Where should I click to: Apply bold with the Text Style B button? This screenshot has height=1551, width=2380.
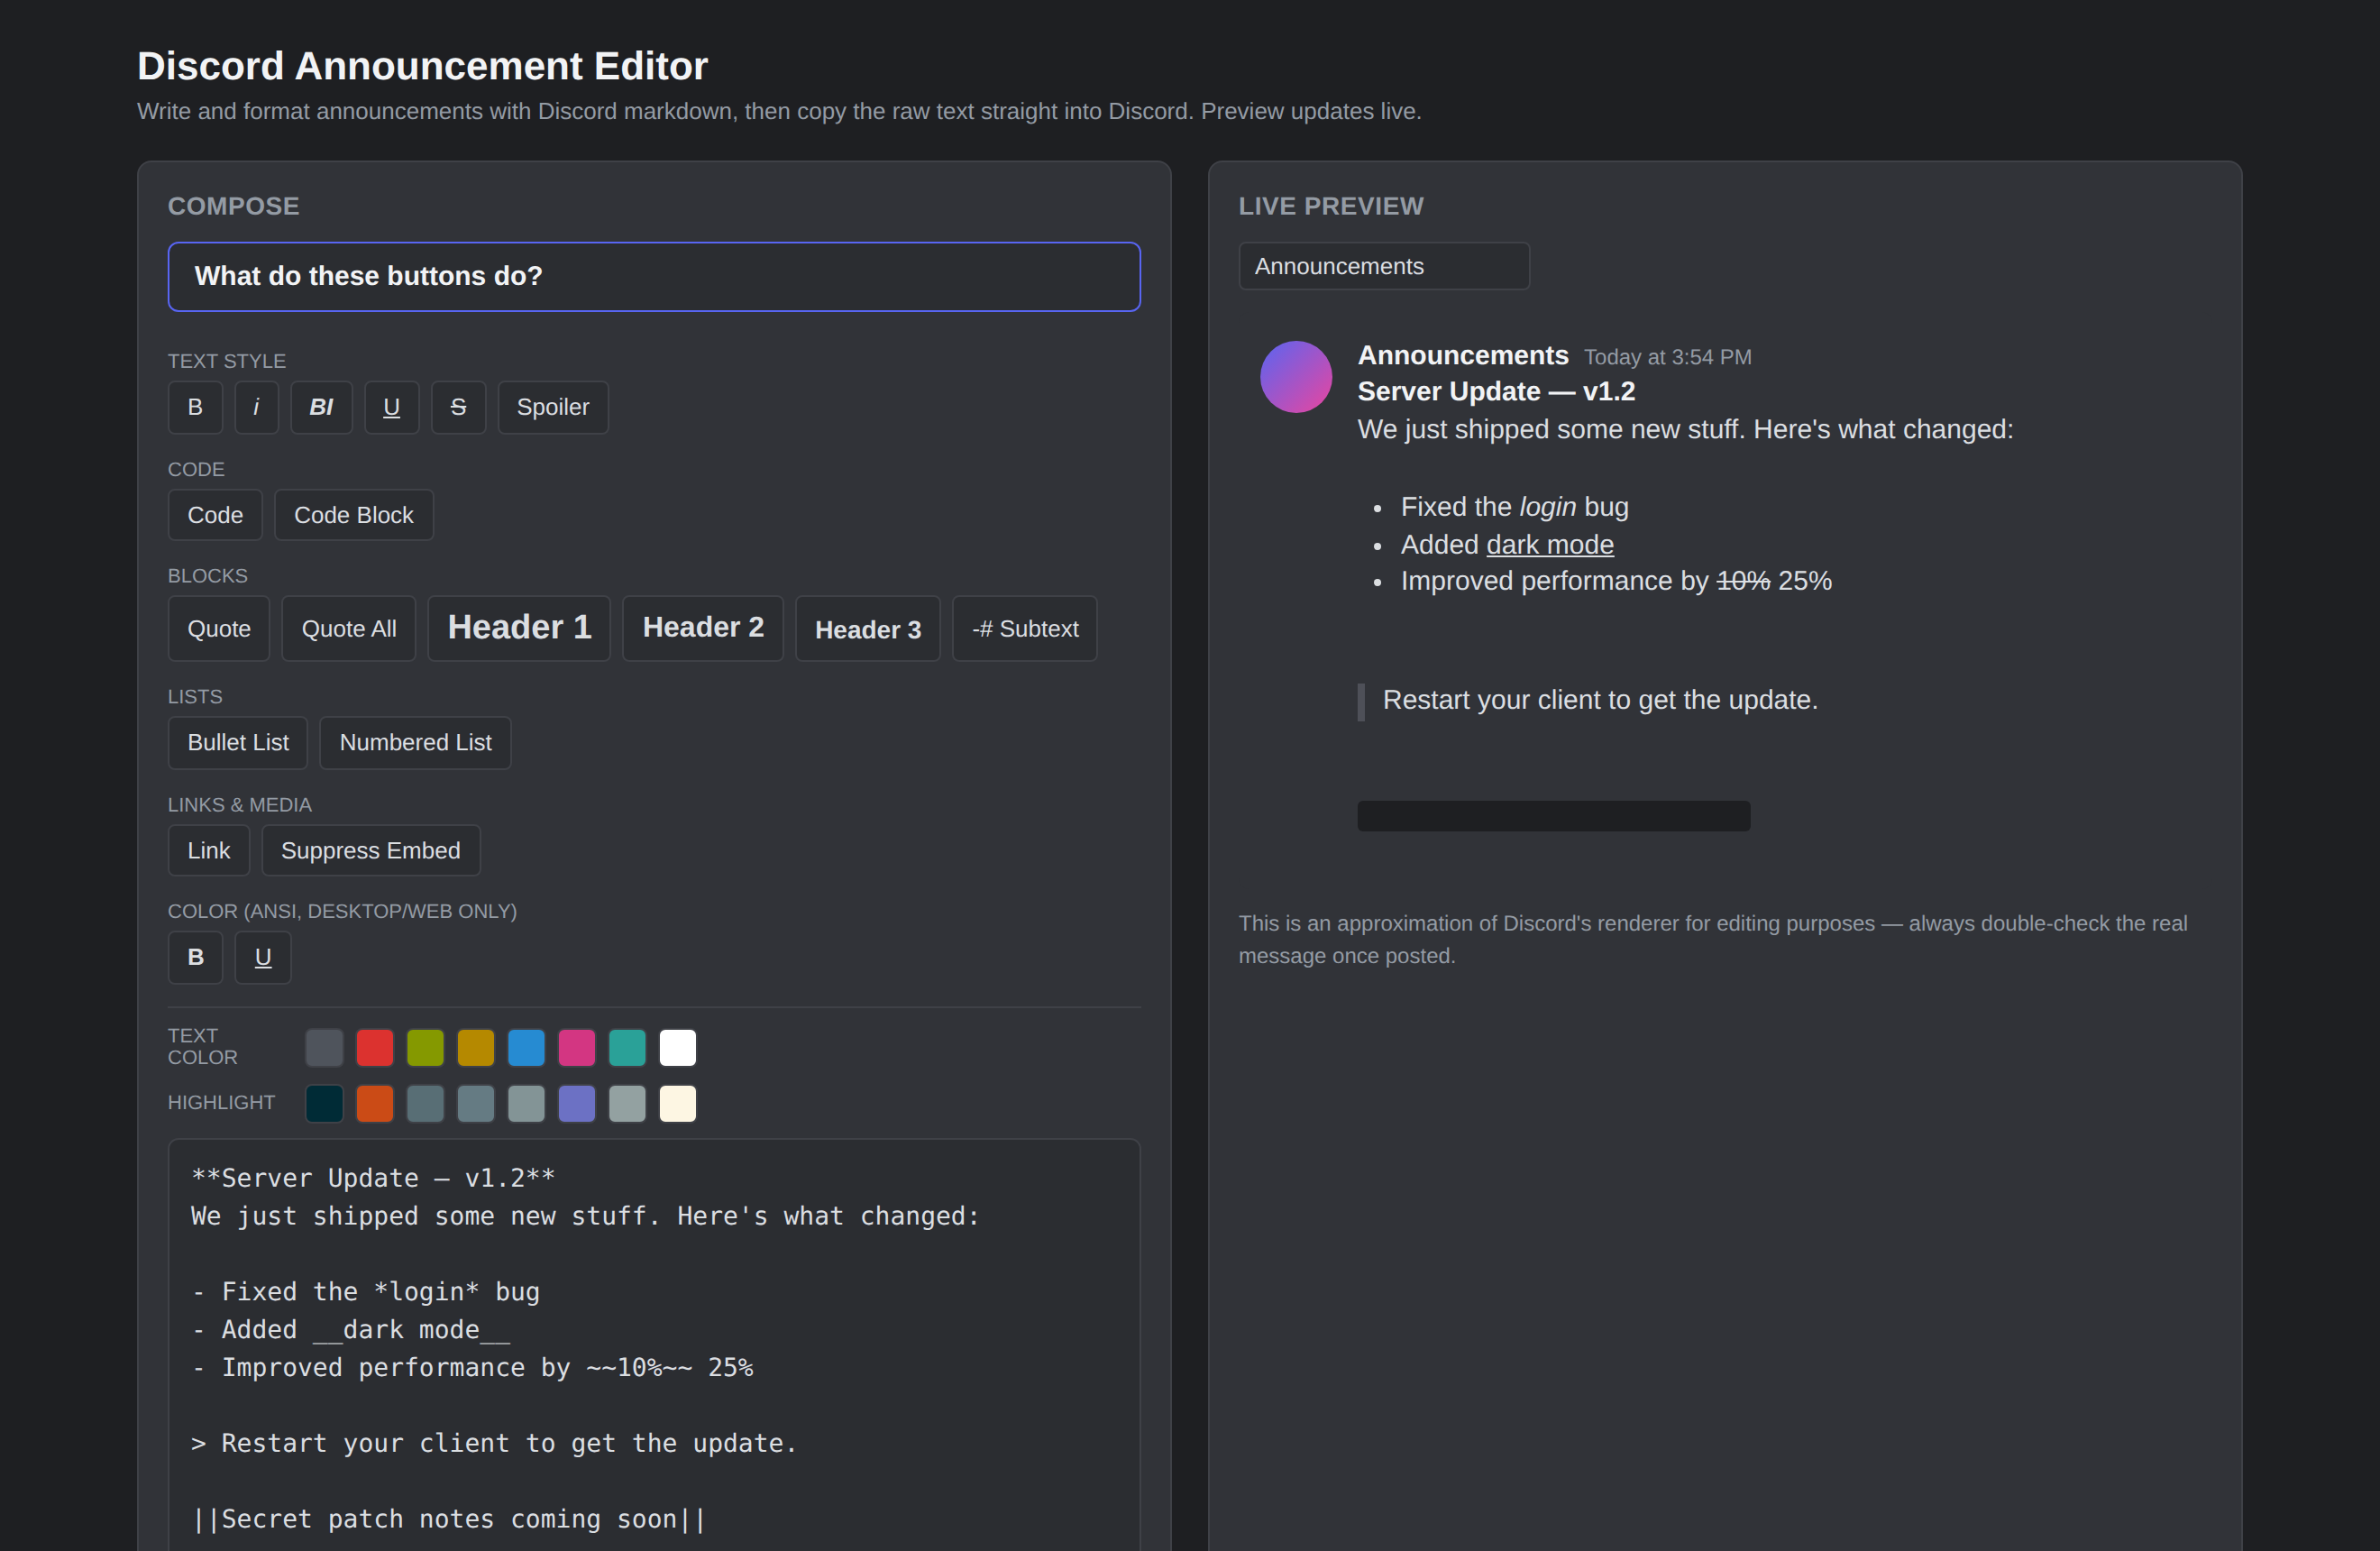(x=195, y=407)
